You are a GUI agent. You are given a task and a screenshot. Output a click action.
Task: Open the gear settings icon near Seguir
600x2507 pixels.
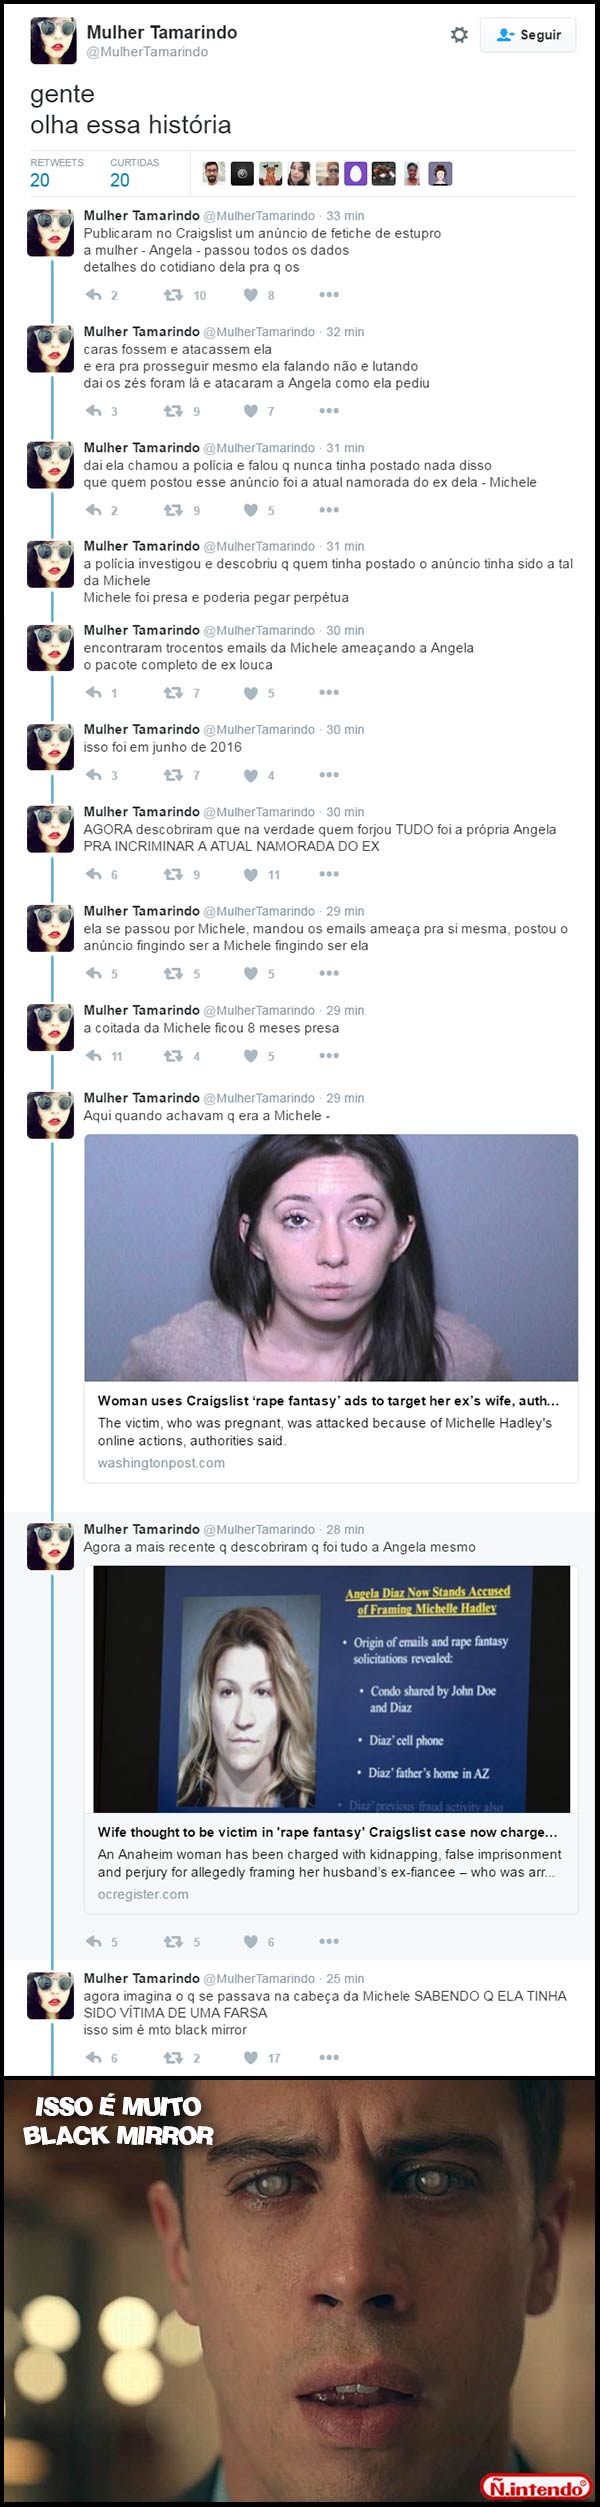459,35
